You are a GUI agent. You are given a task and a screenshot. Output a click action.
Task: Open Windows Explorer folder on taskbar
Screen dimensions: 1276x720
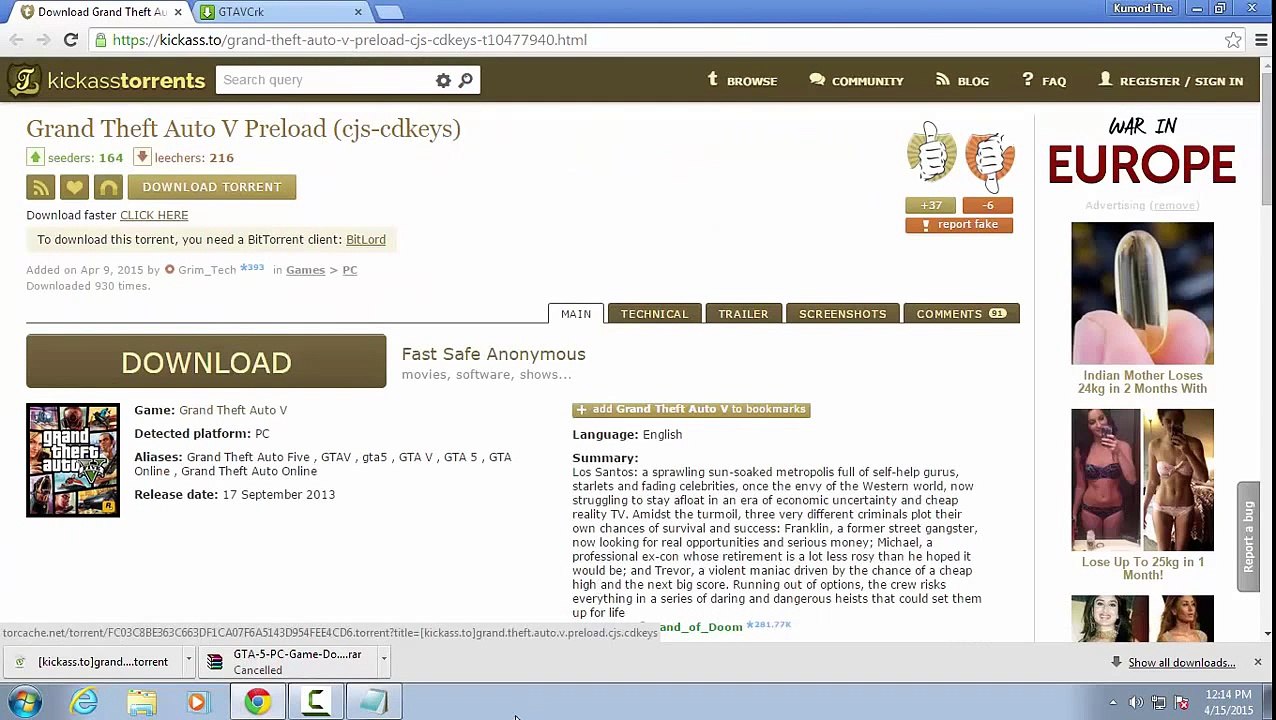click(142, 702)
